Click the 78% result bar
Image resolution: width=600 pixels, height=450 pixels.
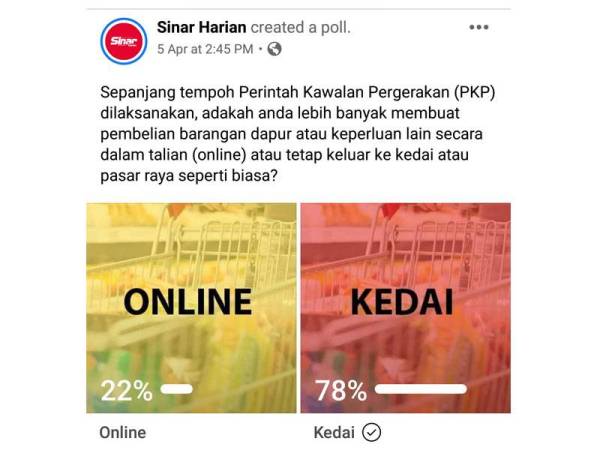click(x=421, y=389)
